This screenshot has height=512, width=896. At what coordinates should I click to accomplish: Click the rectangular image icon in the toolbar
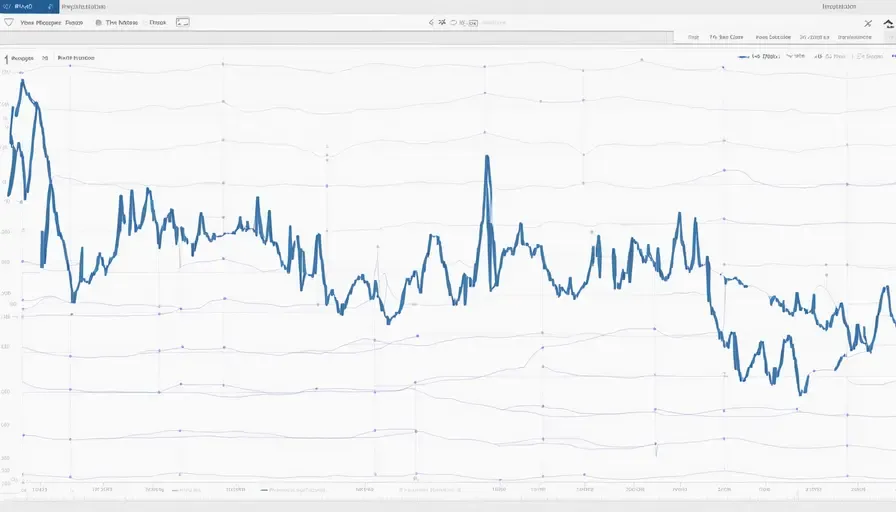point(182,22)
